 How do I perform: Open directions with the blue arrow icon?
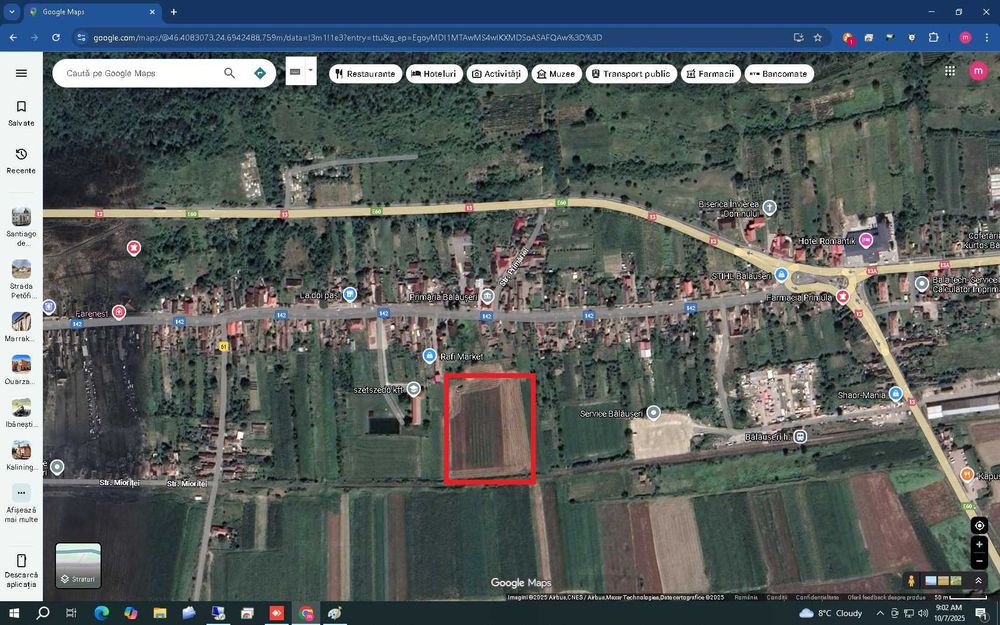coord(260,73)
